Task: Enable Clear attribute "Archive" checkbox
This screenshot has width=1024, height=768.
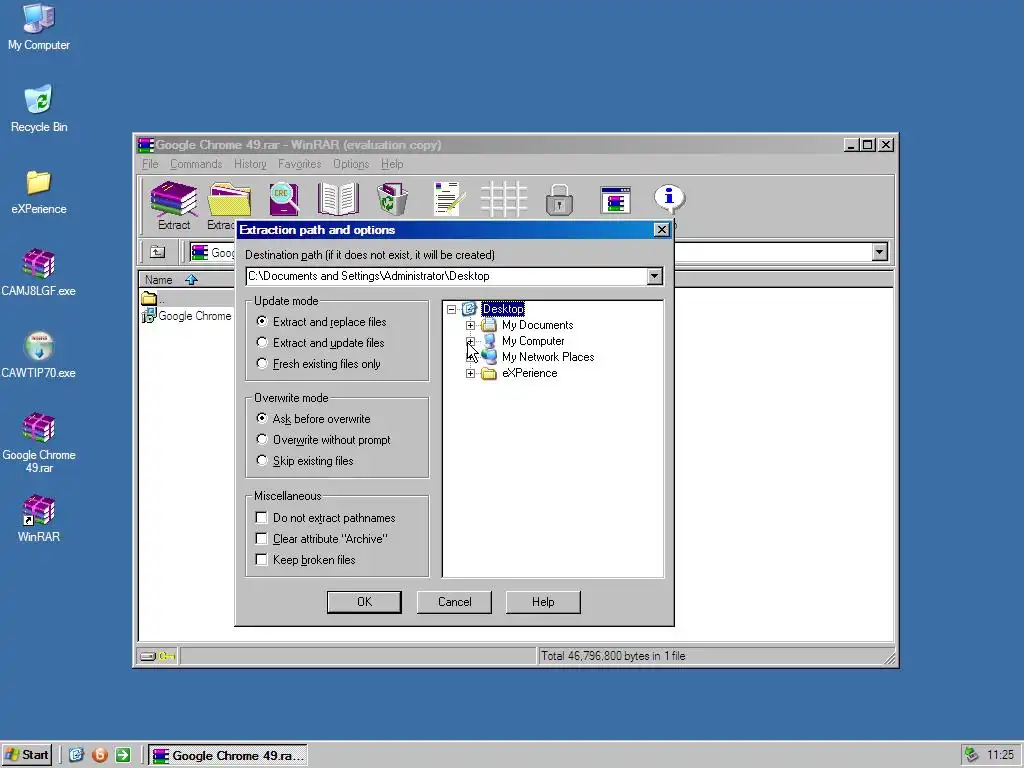Action: [262, 539]
